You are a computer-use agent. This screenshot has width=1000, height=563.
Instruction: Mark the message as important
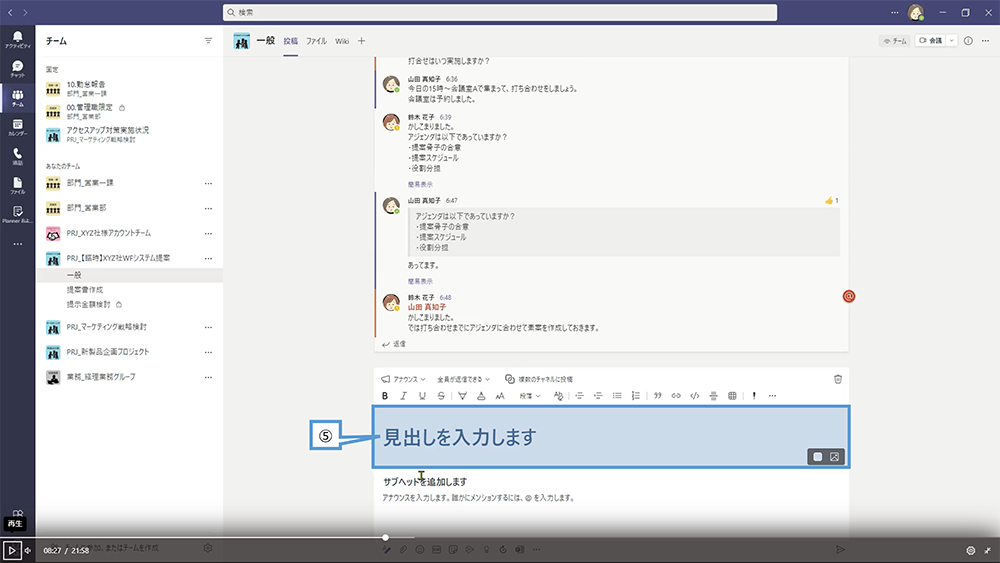754,396
